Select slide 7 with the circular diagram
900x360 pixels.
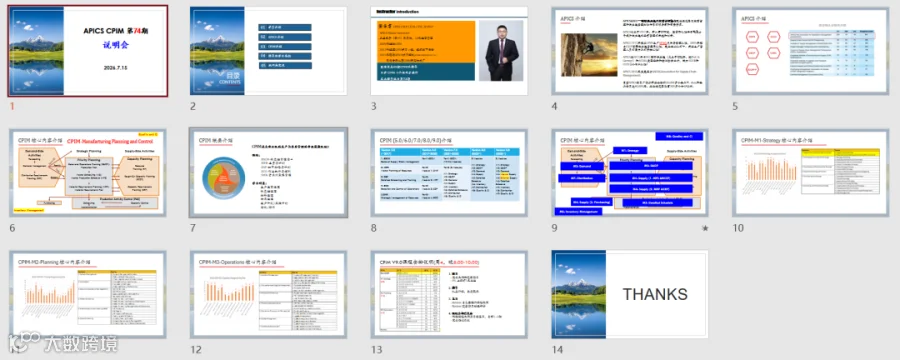pyautogui.click(x=268, y=172)
